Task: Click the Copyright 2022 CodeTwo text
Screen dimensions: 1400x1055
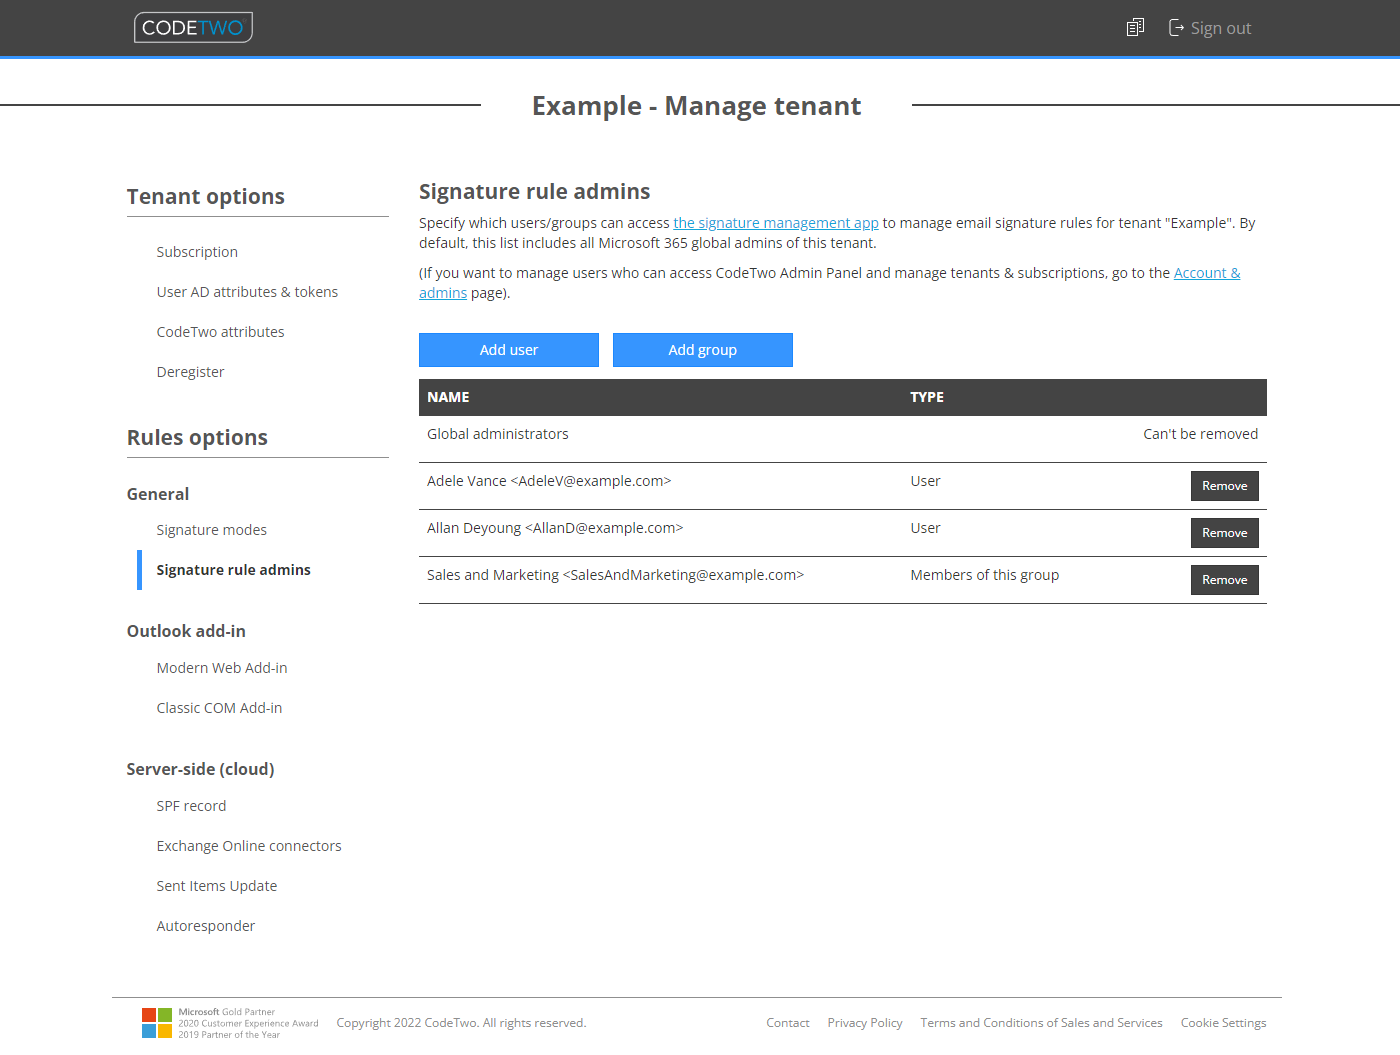Action: click(x=461, y=1023)
